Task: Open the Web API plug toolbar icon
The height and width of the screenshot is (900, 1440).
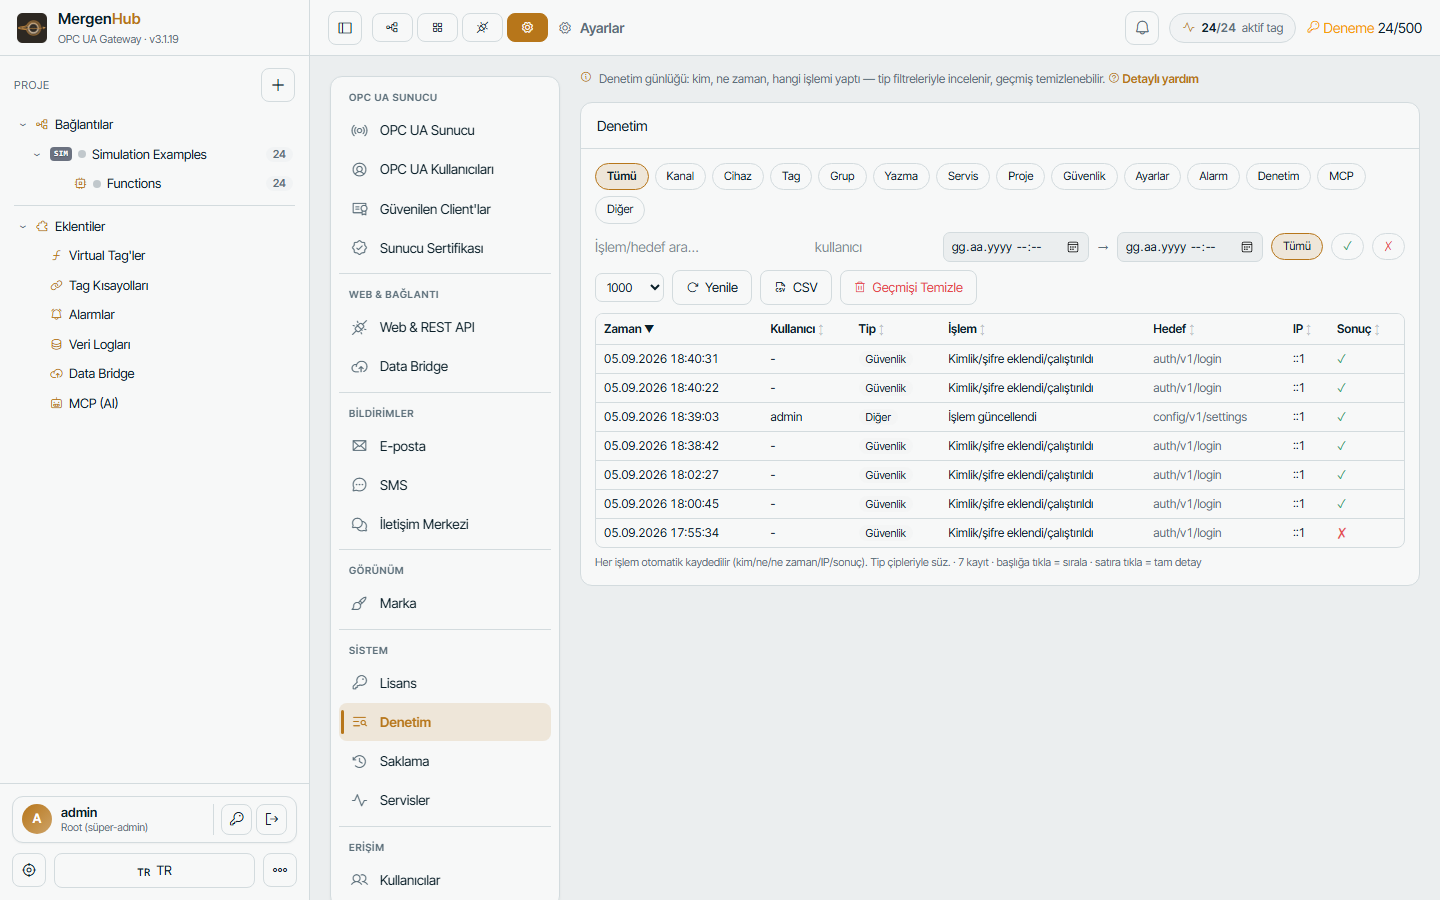Action: coord(482,28)
